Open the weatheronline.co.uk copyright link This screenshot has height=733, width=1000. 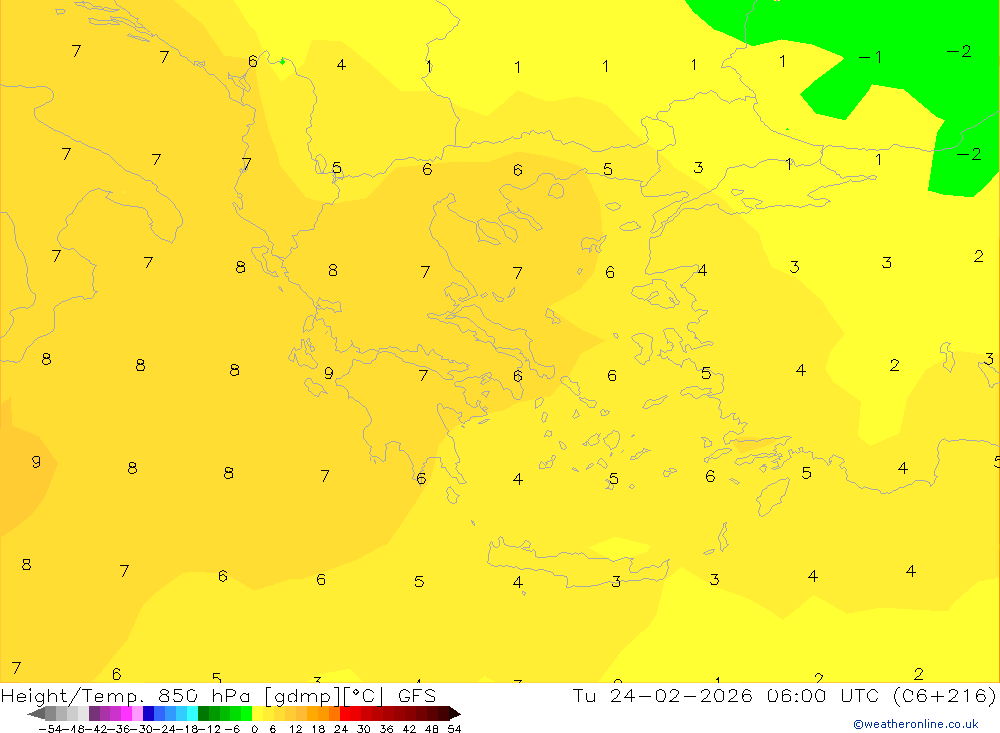(x=915, y=724)
